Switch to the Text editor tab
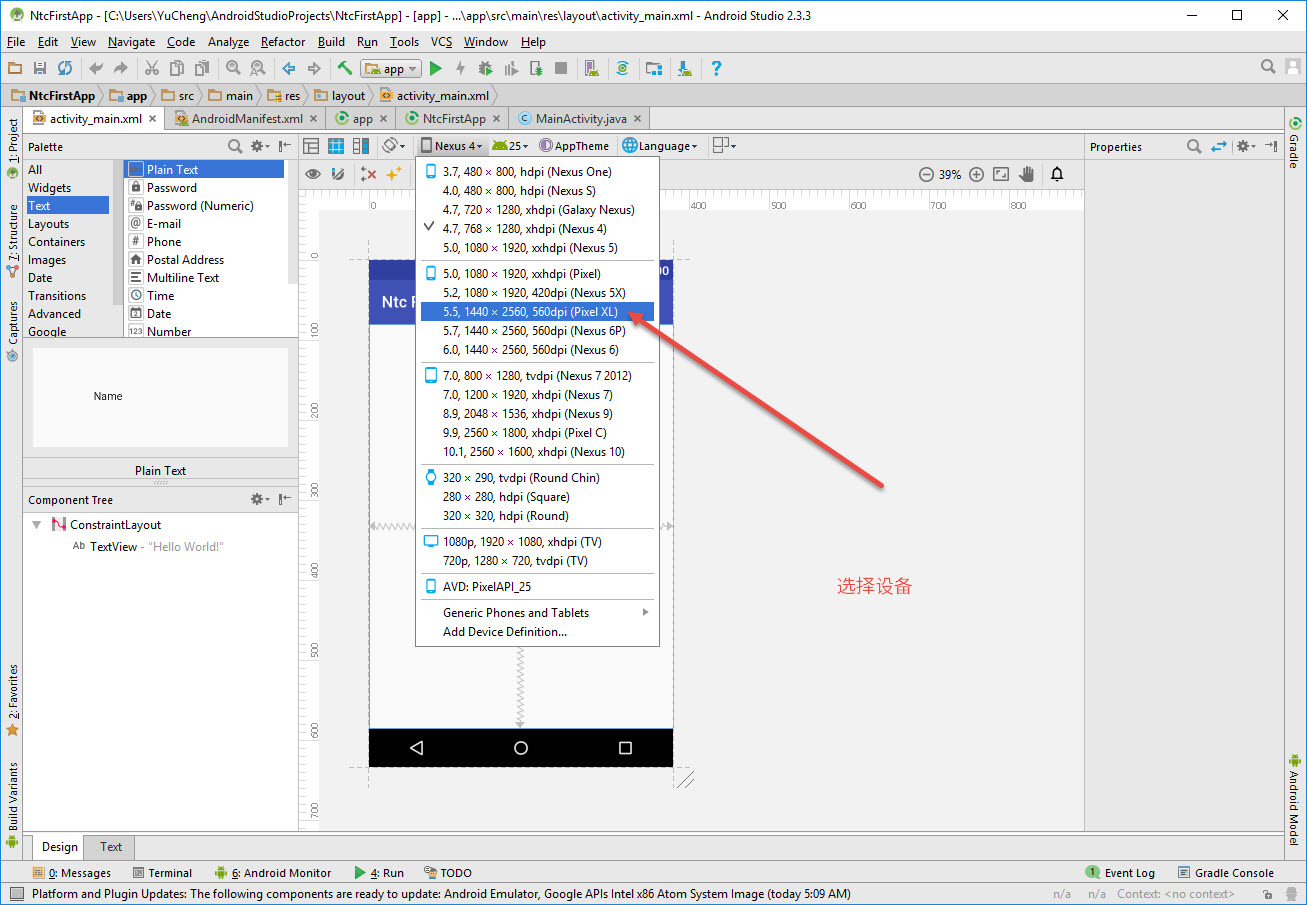Viewport: 1307px width, 905px height. click(x=111, y=847)
